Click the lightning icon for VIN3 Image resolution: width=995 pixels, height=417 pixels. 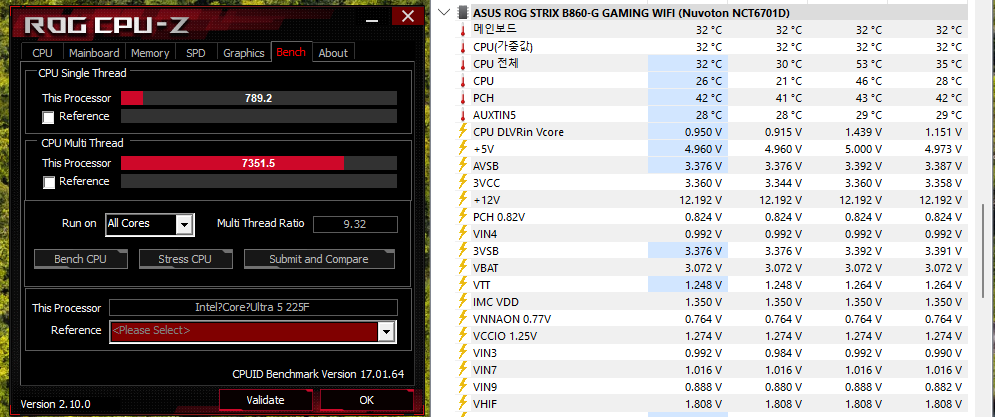(463, 352)
